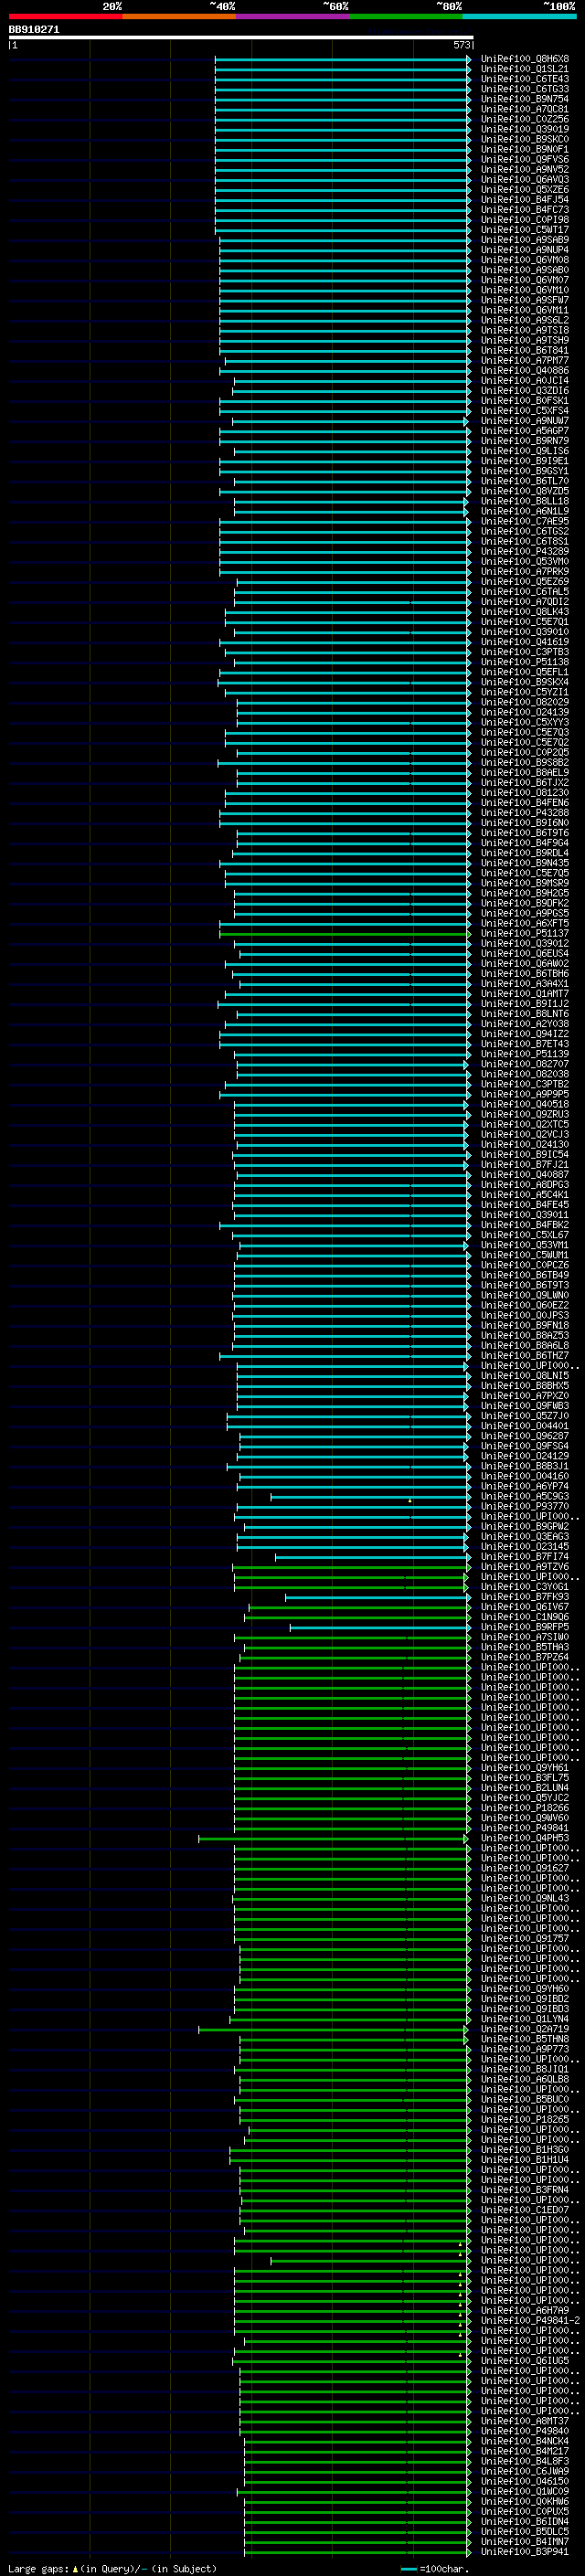Image resolution: width=585 pixels, height=2576 pixels.
Task: Select hit label UniRef100_B9N754
Action: tap(524, 99)
